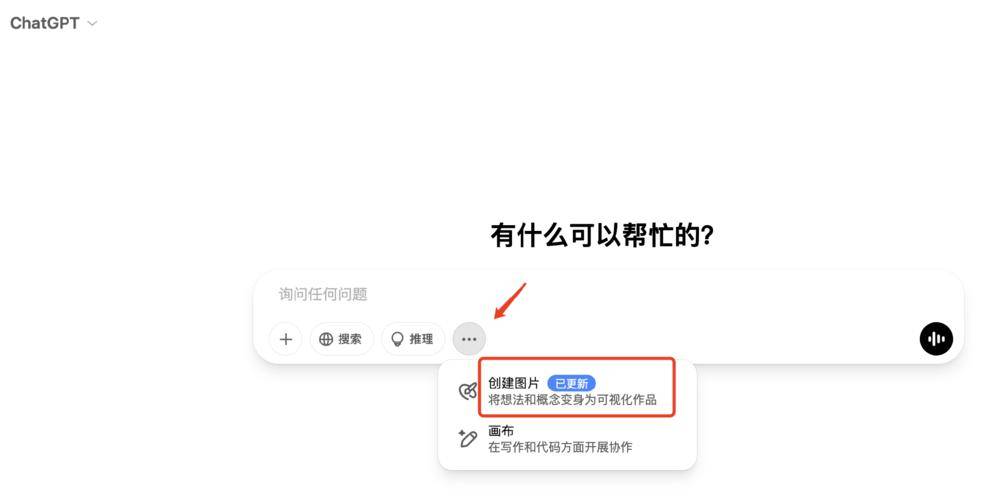This screenshot has width=1000, height=503.
Task: Click the lightbulb icon in 推理
Action: point(397,339)
